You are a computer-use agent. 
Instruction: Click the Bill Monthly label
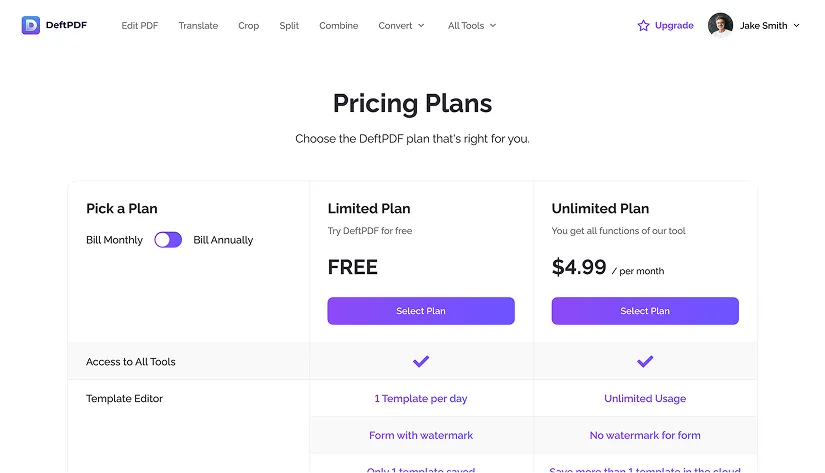tap(114, 240)
